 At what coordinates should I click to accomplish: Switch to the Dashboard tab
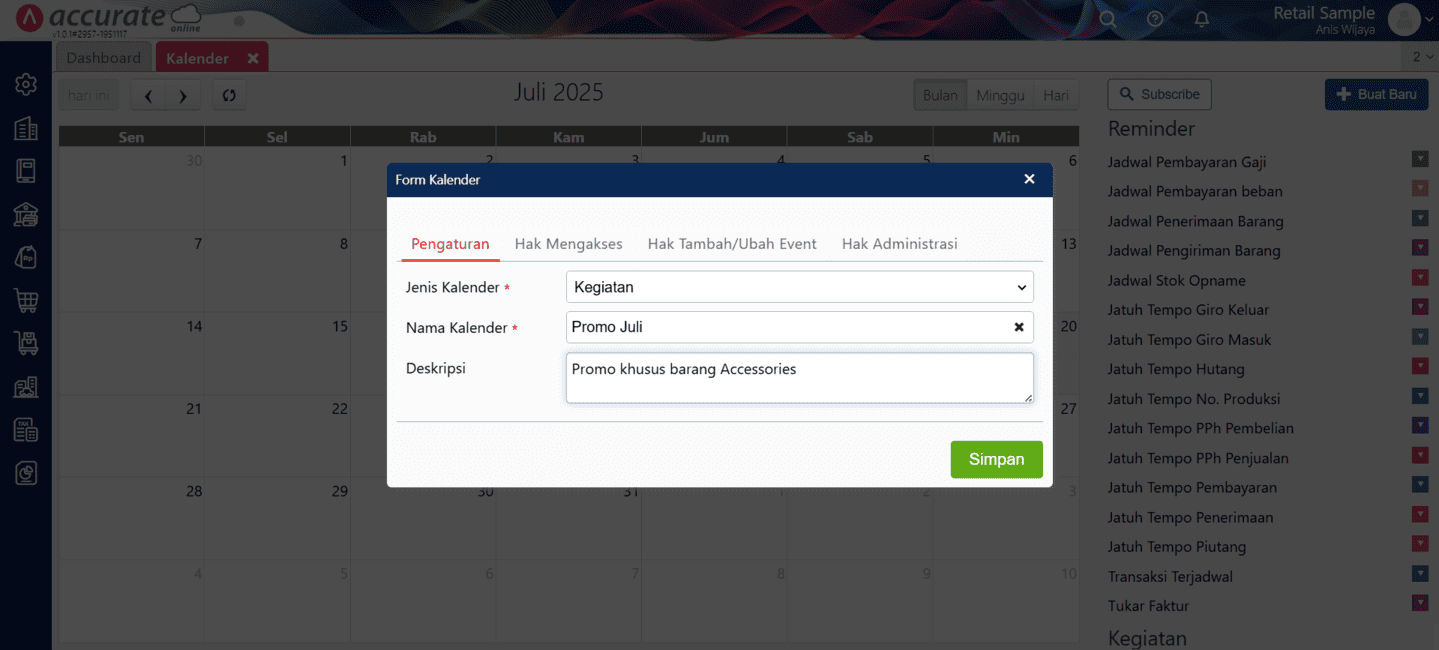click(102, 57)
